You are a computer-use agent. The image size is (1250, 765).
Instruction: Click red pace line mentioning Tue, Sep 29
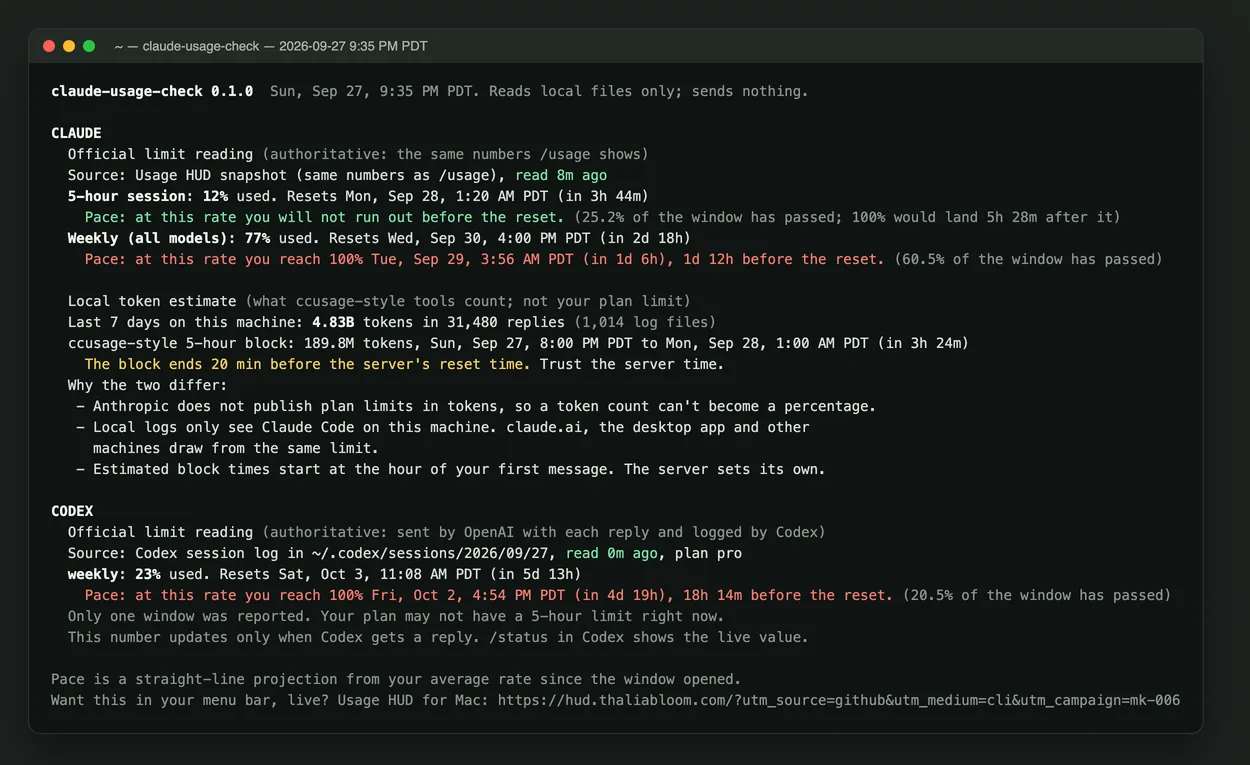pos(485,259)
